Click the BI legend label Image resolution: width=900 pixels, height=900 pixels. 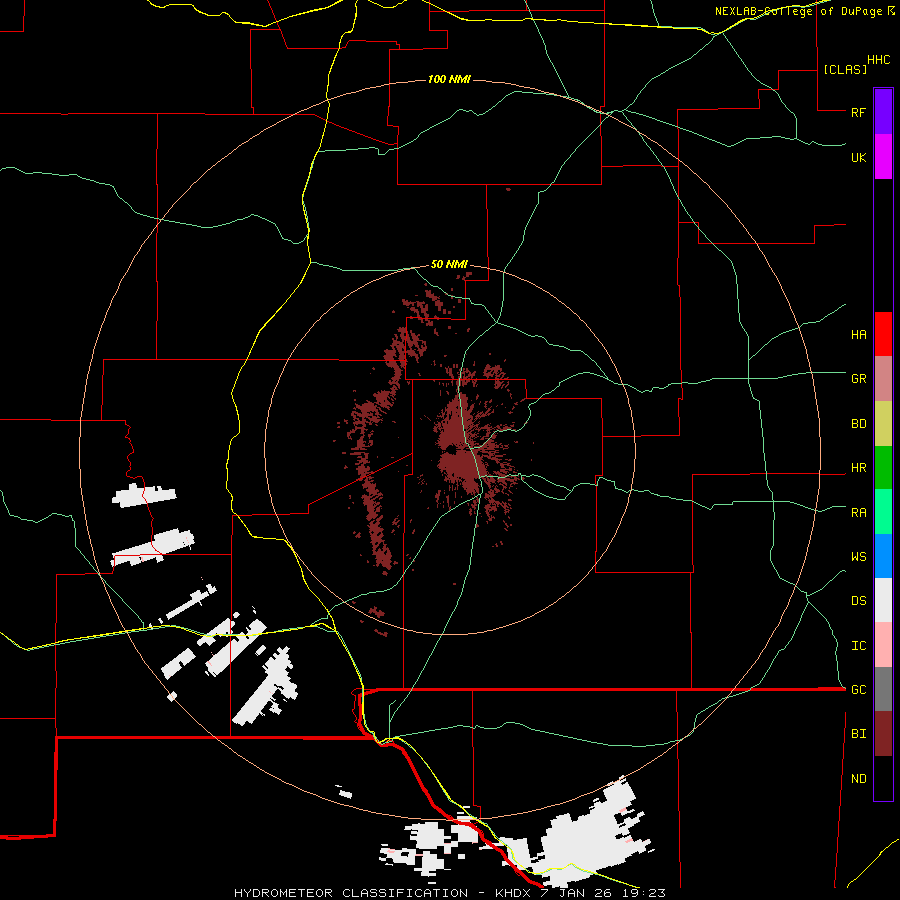tap(858, 734)
